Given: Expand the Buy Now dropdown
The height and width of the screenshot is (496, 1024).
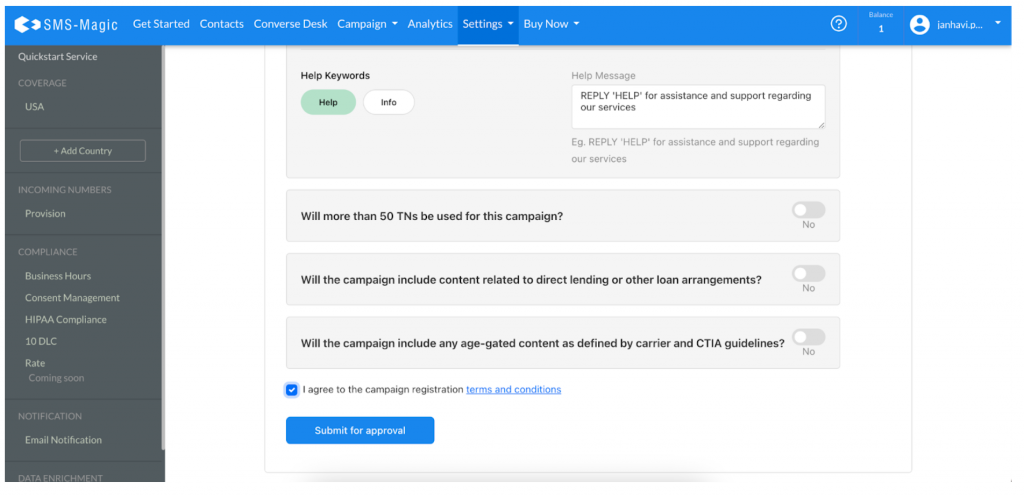Looking at the screenshot, I should point(551,24).
